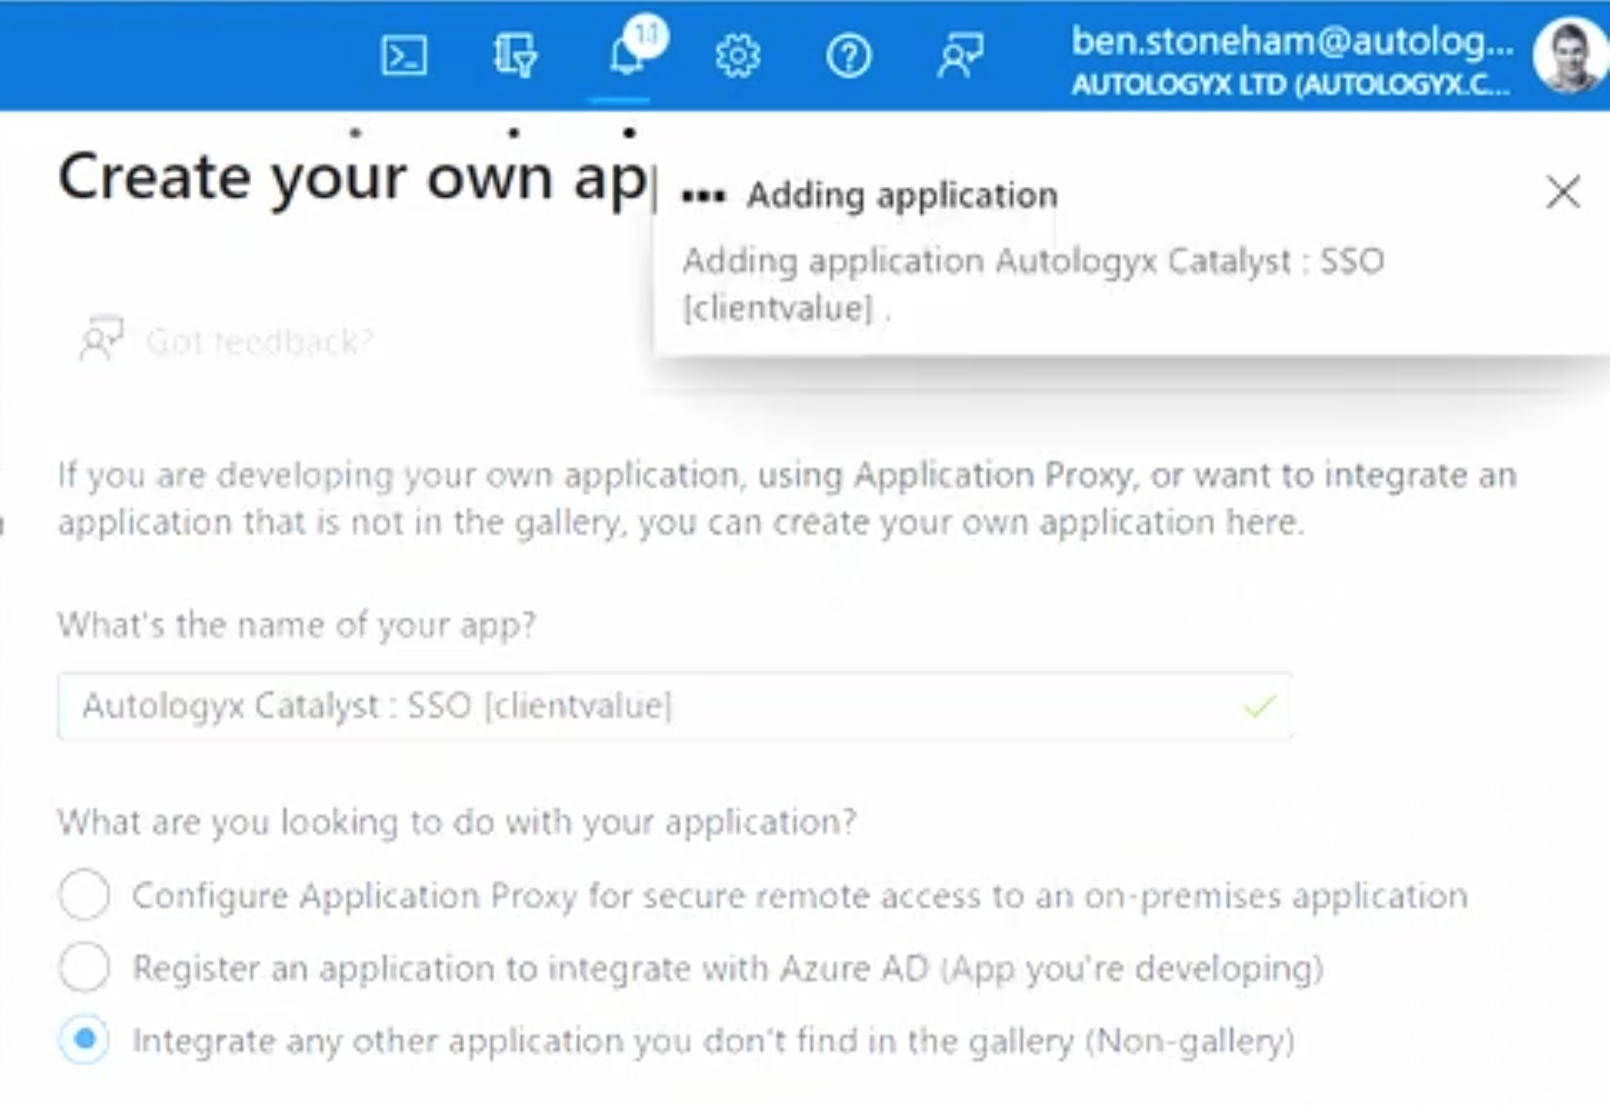
Task: Click the Got feedback? link
Action: (x=226, y=341)
